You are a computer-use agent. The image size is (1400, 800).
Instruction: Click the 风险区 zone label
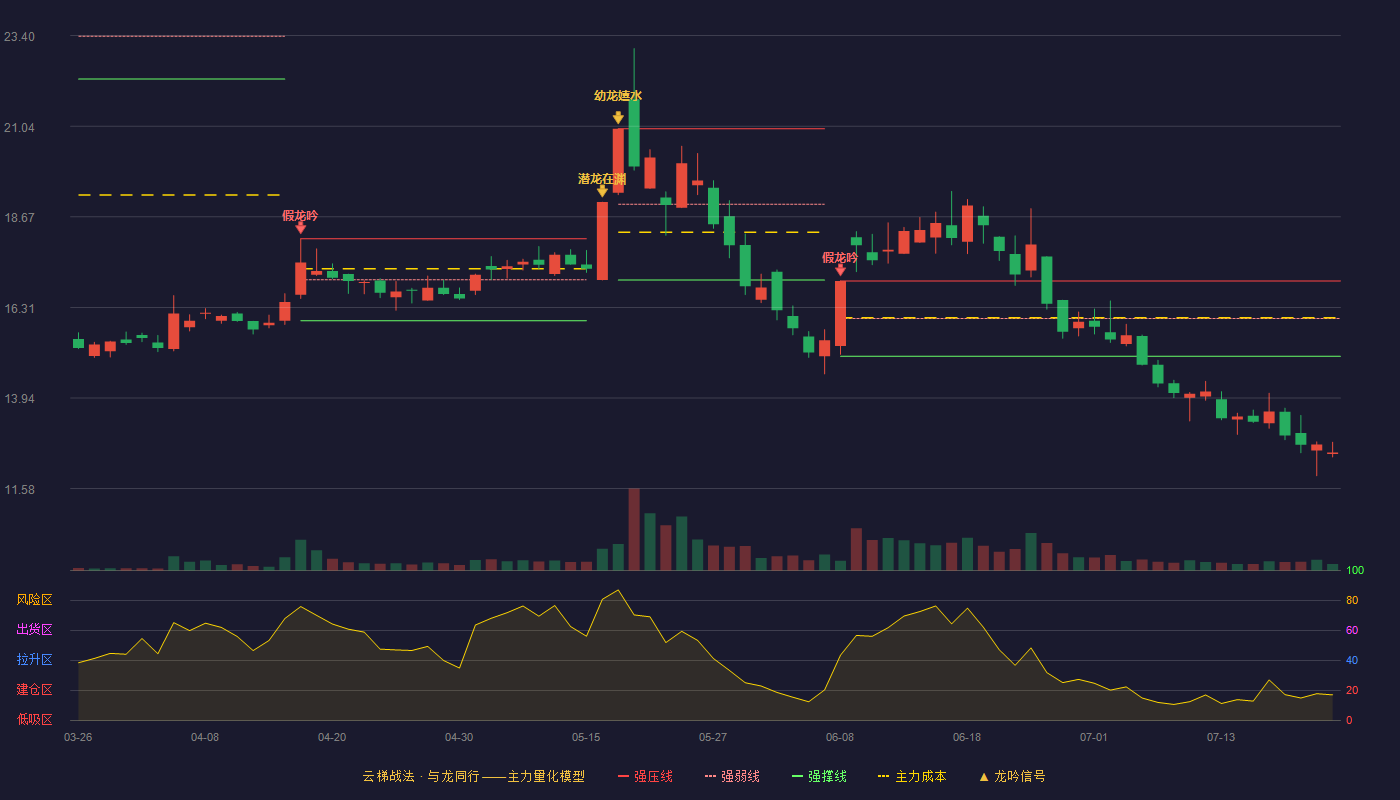[x=34, y=600]
